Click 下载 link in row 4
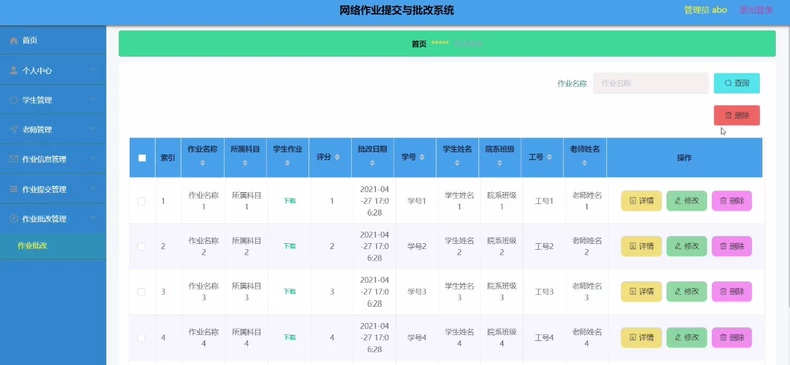This screenshot has height=365, width=790. coord(289,337)
